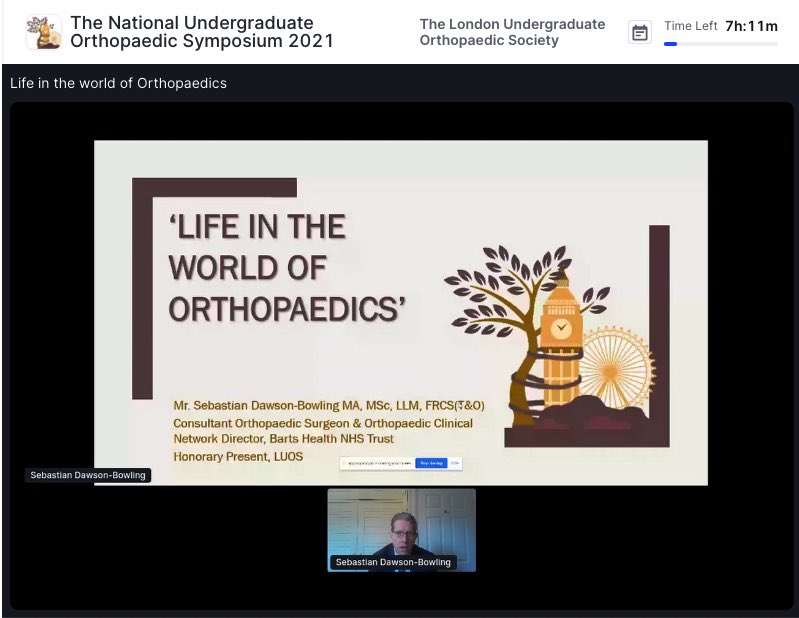Click the Consultant Orthopaedic Surgeon line on slide
The image size is (799, 618).
coord(323,431)
